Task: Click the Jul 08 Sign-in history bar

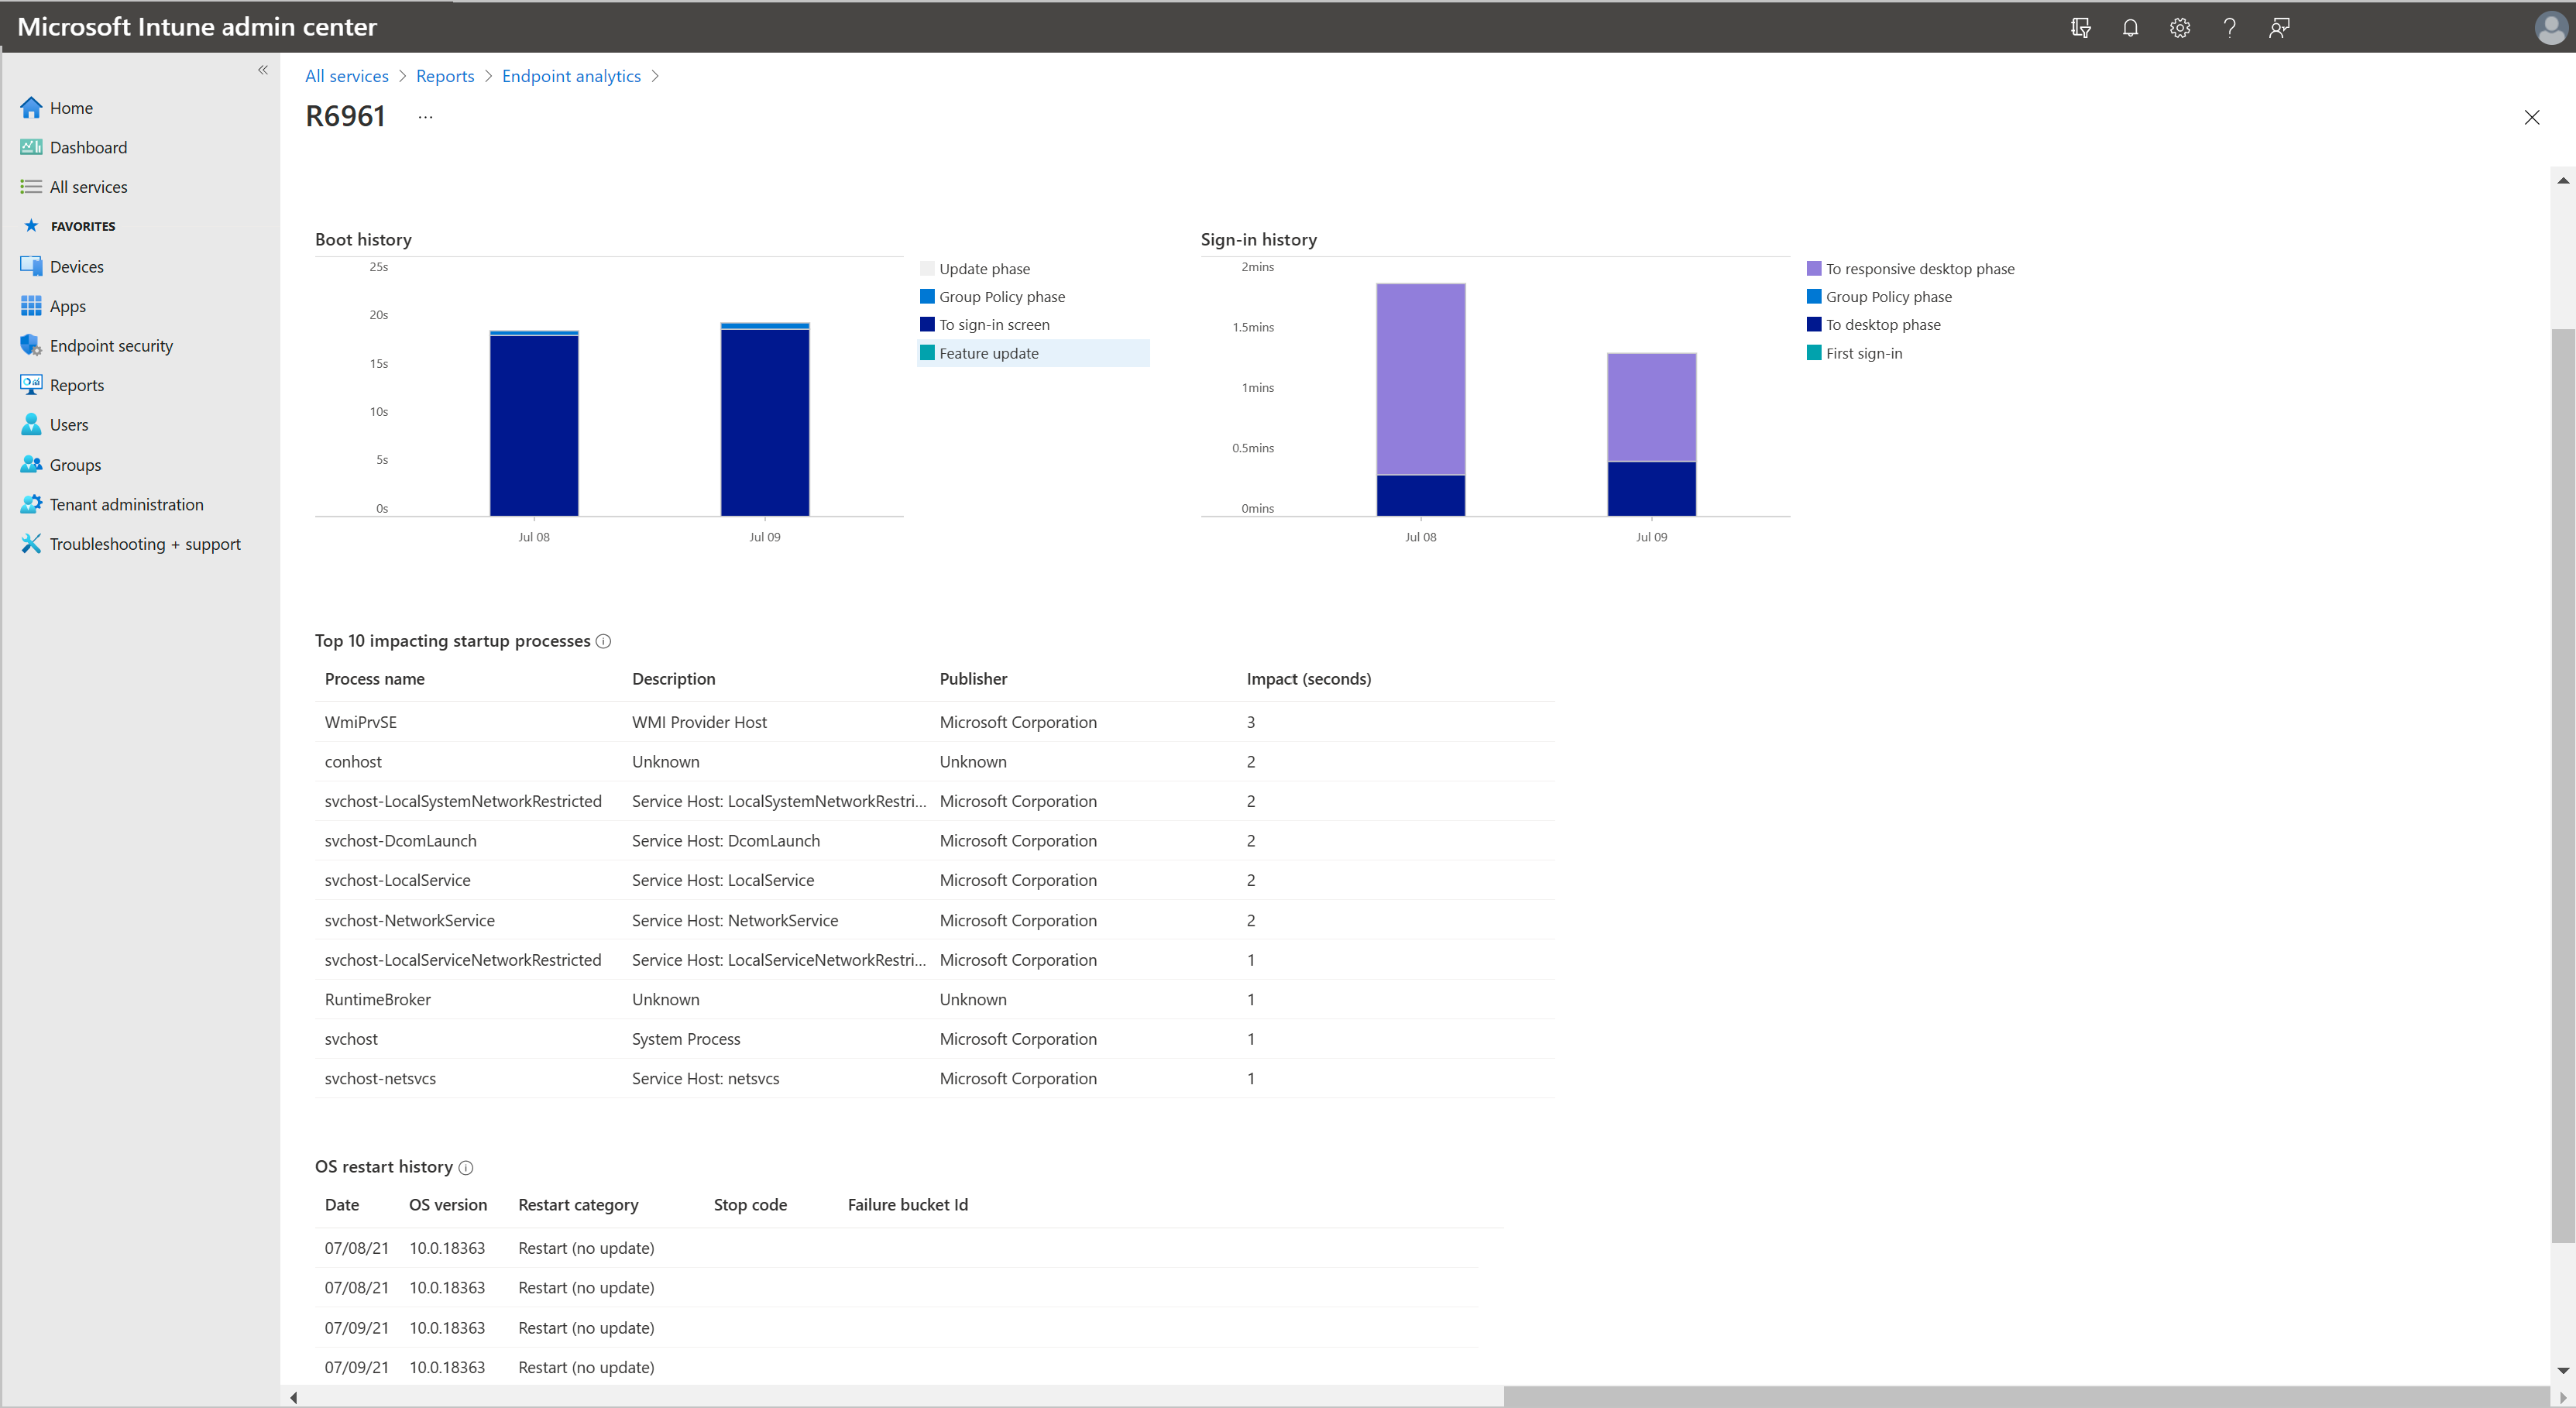Action: coord(1420,400)
